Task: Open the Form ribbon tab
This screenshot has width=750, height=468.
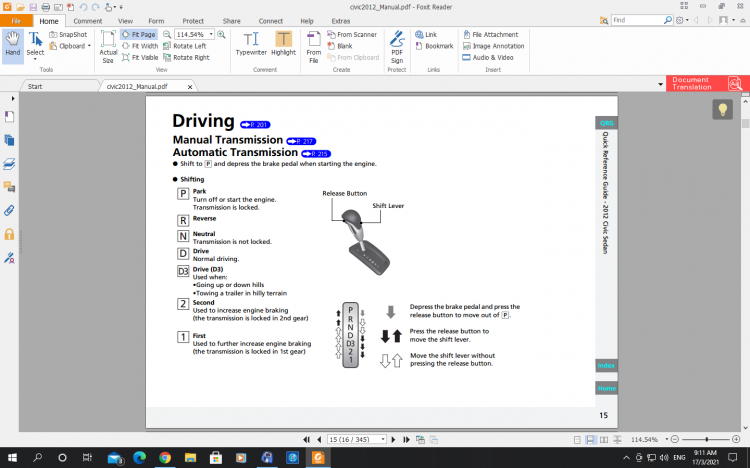Action: point(156,21)
